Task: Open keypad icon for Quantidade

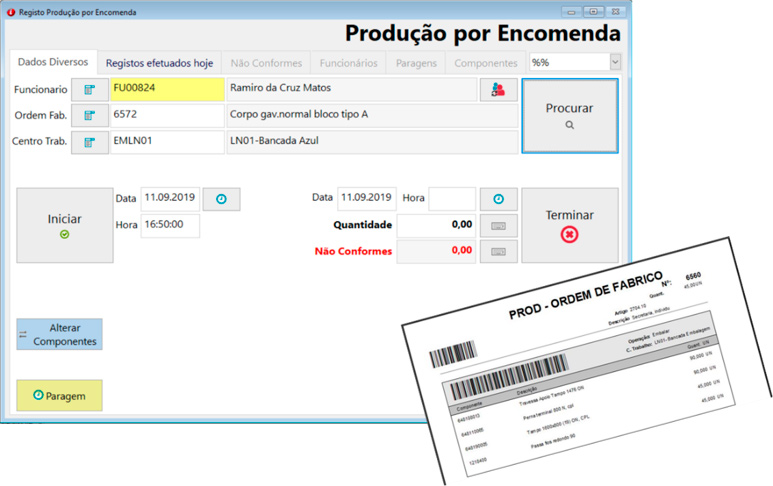Action: click(498, 225)
